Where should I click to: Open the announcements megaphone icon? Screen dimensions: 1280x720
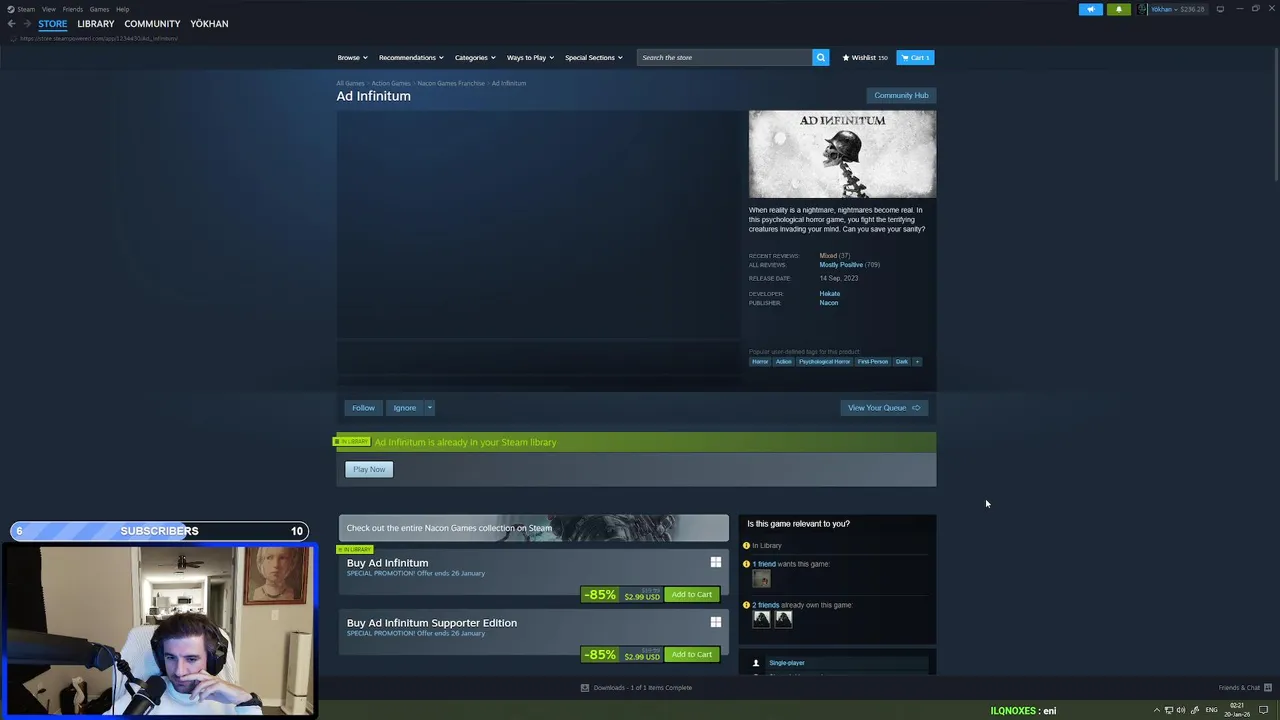[1090, 9]
